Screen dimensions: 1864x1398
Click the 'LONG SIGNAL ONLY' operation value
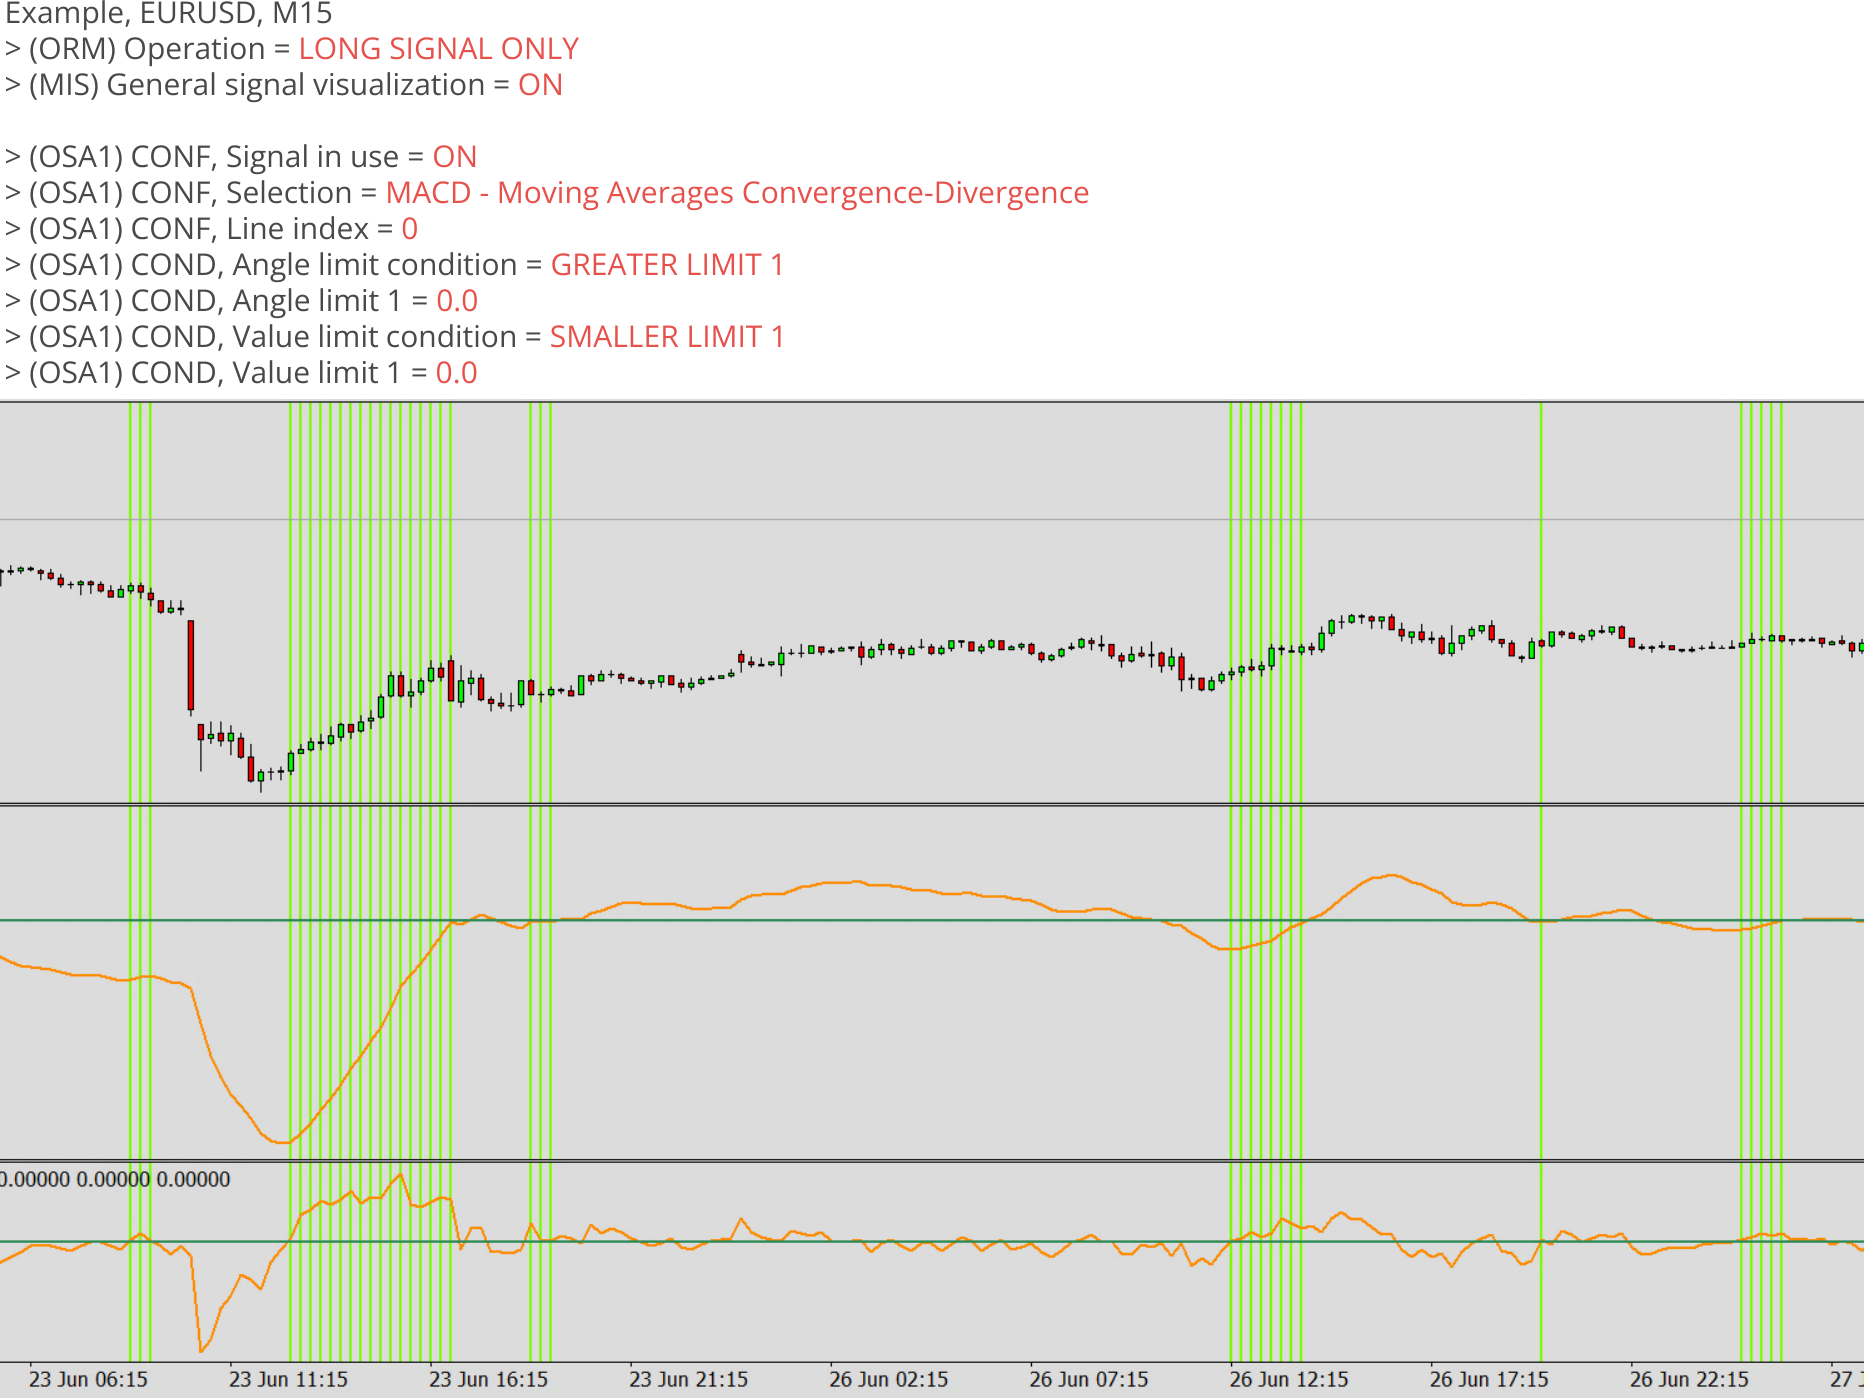point(438,49)
